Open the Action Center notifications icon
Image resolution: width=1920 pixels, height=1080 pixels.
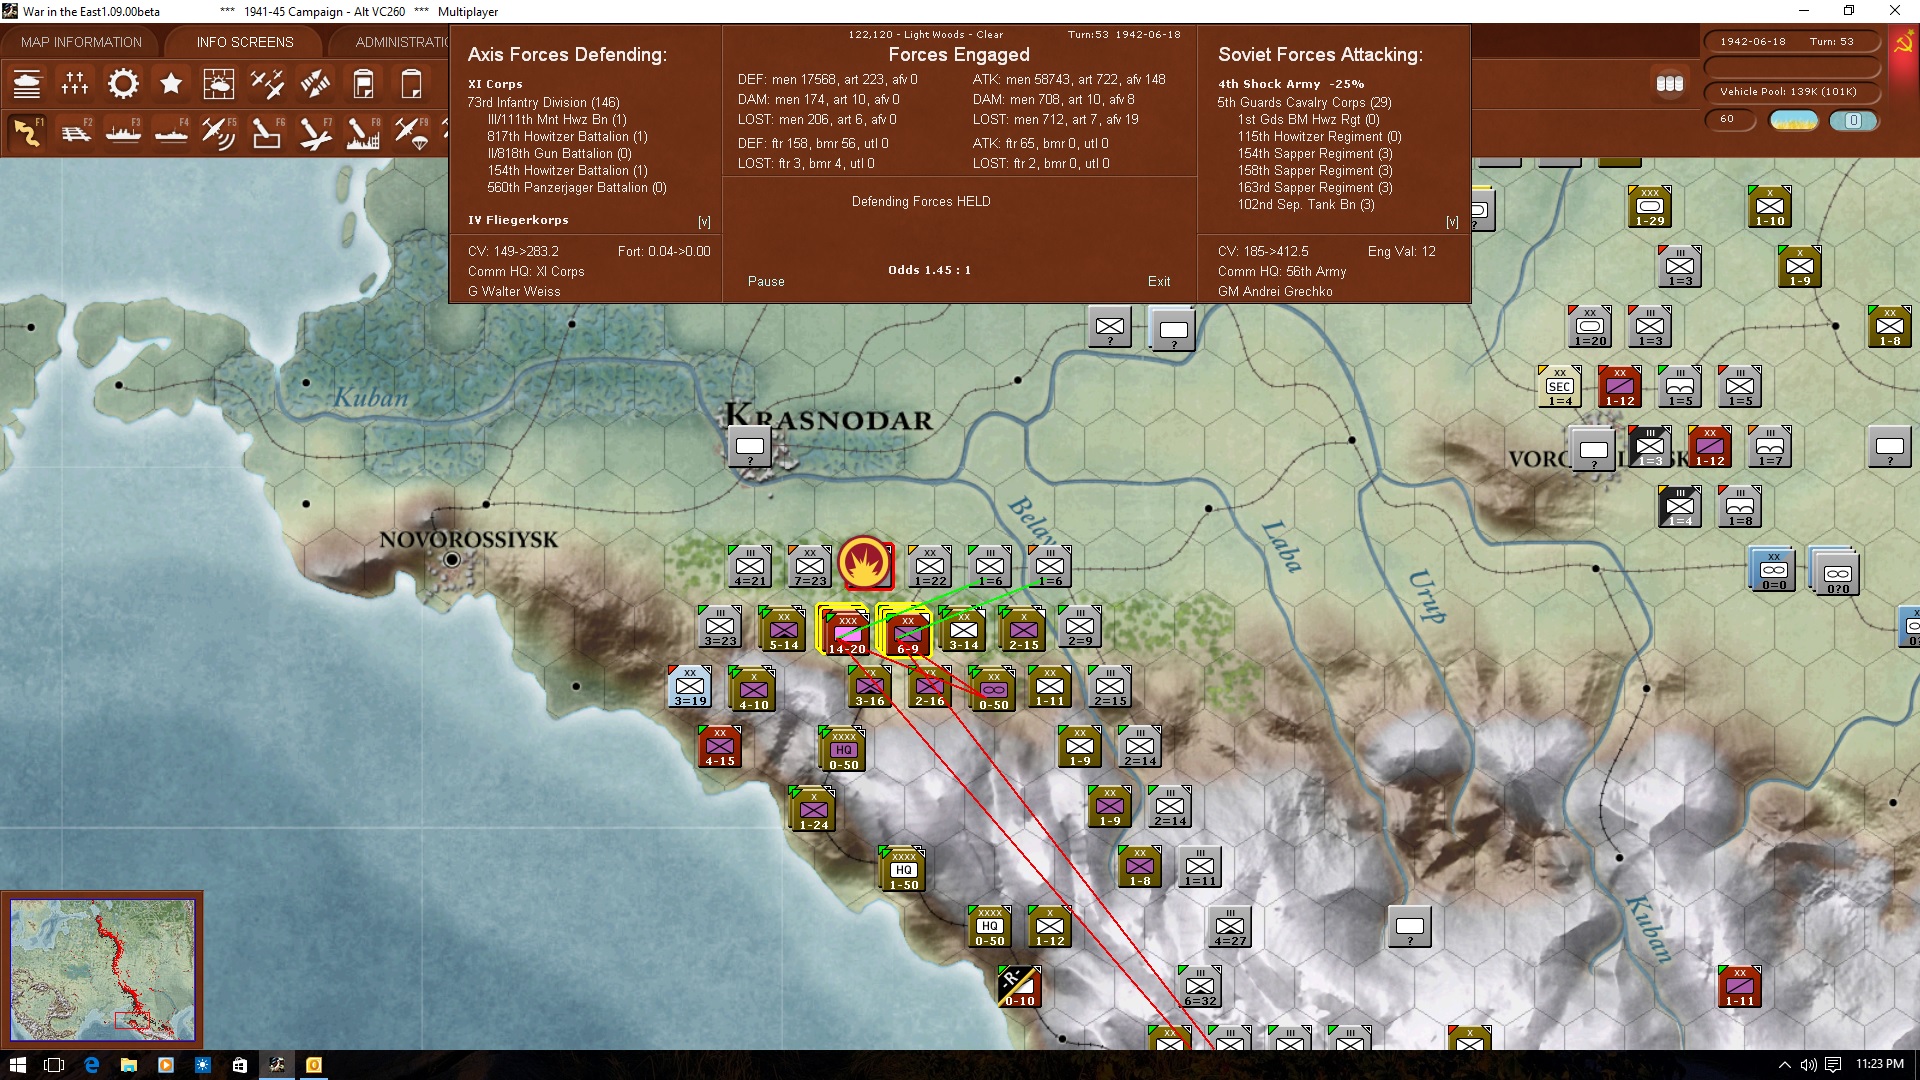[1832, 1065]
